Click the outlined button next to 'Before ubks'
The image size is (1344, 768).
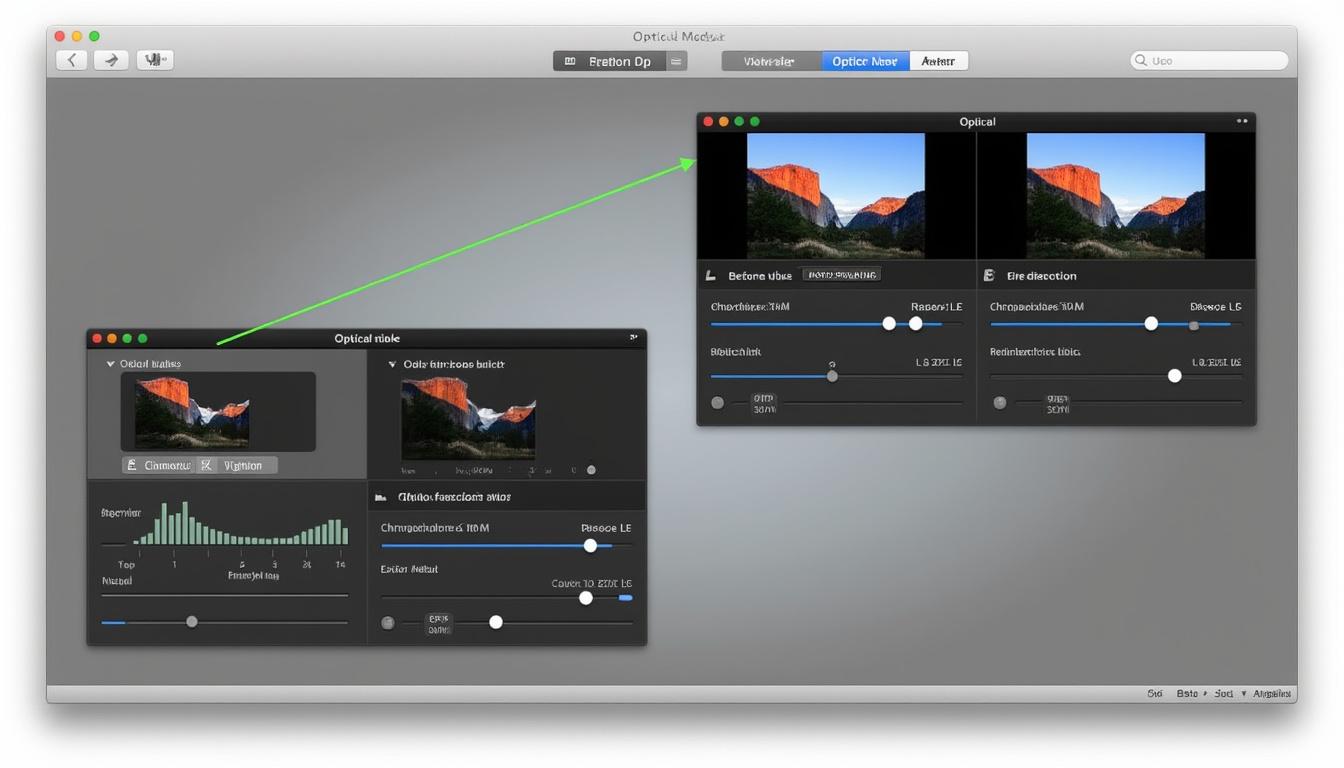(x=841, y=275)
